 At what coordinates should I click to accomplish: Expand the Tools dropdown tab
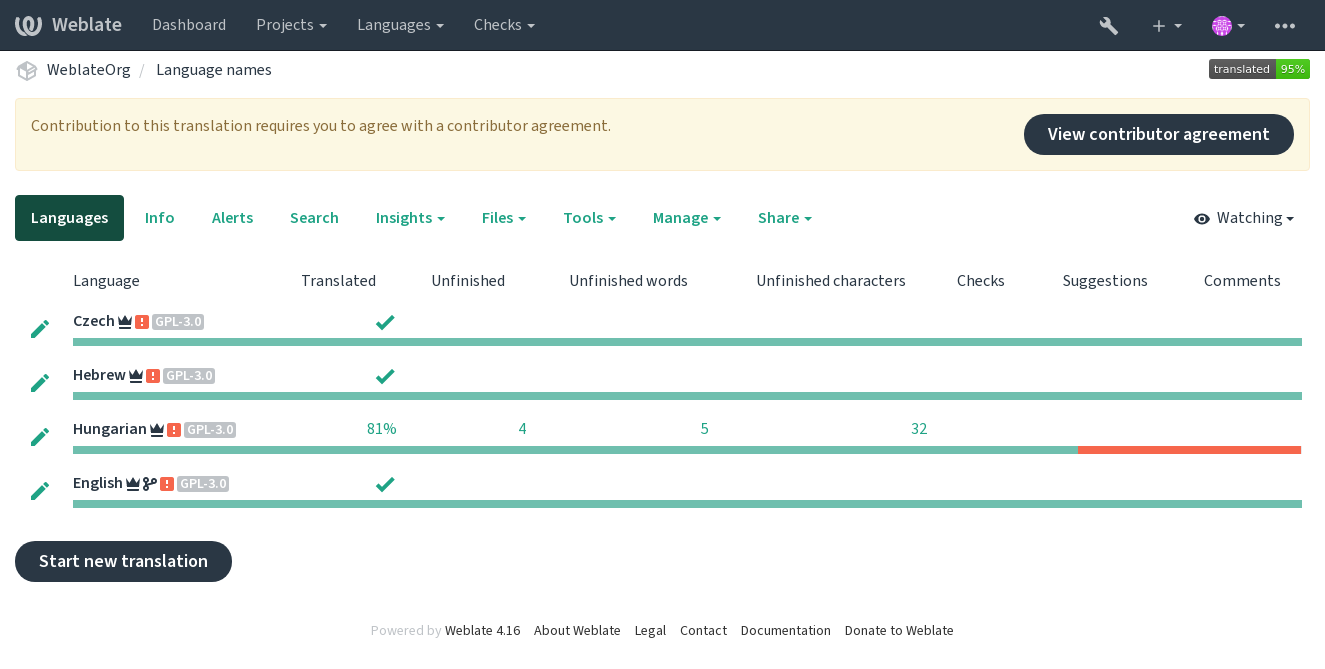589,218
